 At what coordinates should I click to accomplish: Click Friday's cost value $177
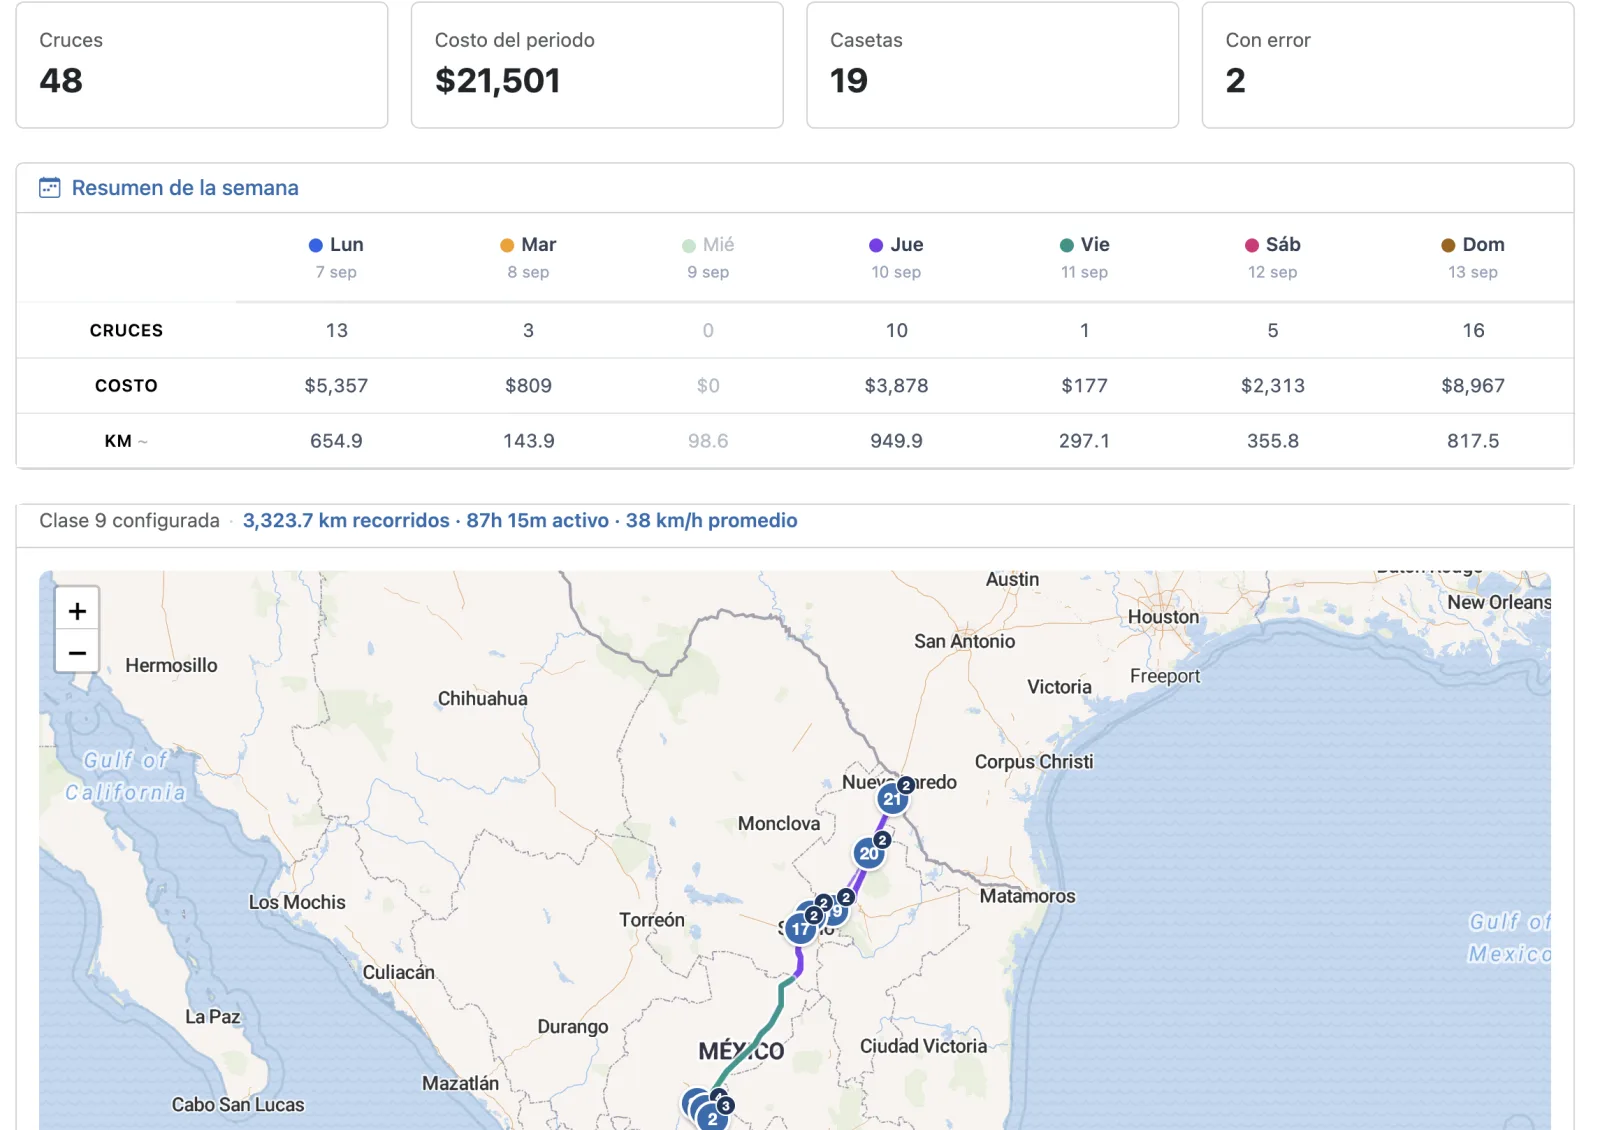(1084, 385)
